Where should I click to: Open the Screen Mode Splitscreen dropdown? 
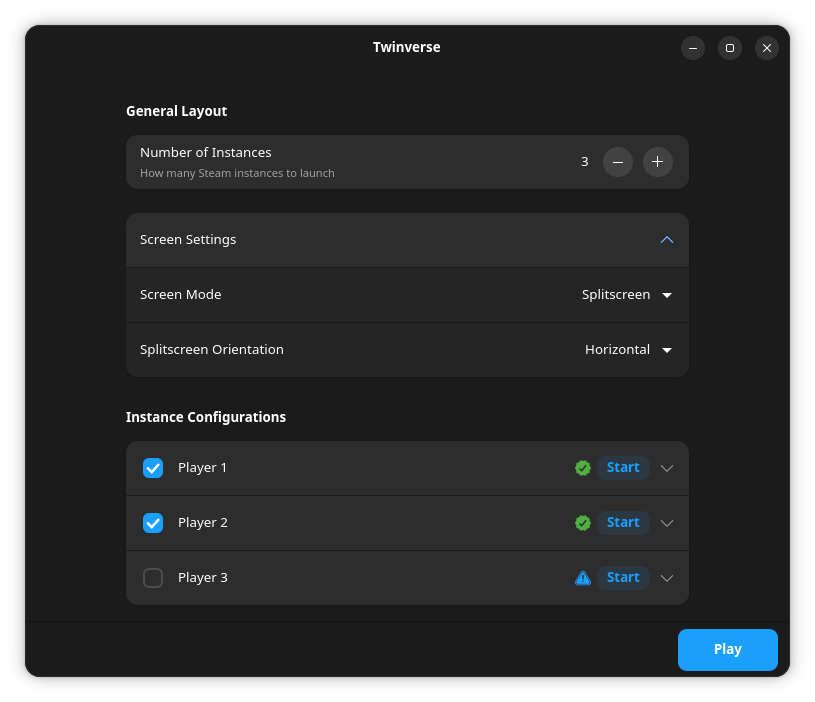tap(627, 295)
